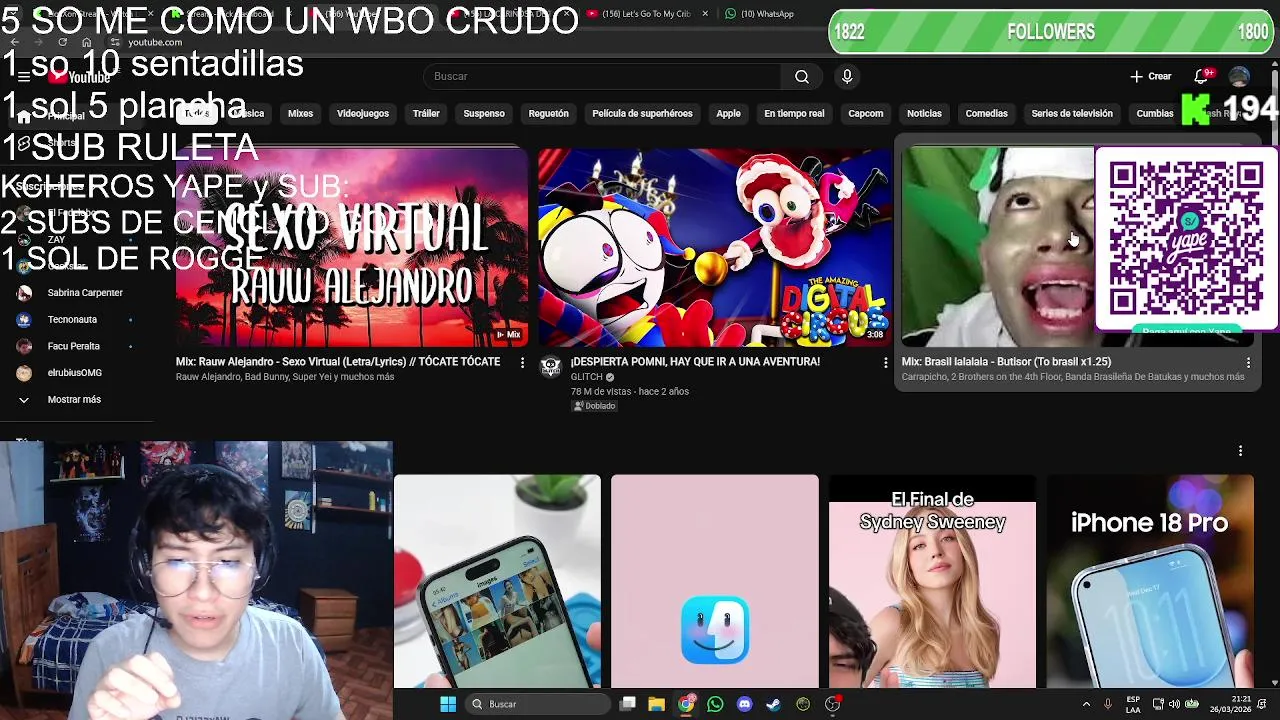Image resolution: width=1280 pixels, height=720 pixels.
Task: Select the Capcom filter chip
Action: pos(866,114)
